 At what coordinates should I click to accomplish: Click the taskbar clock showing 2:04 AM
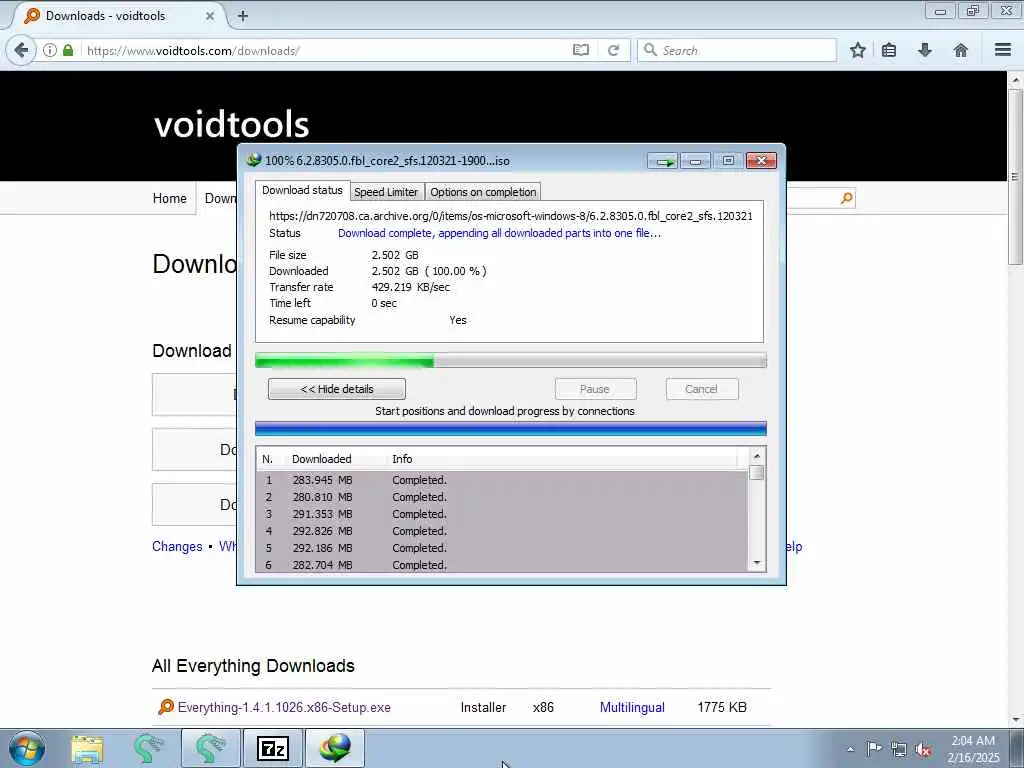pos(973,749)
